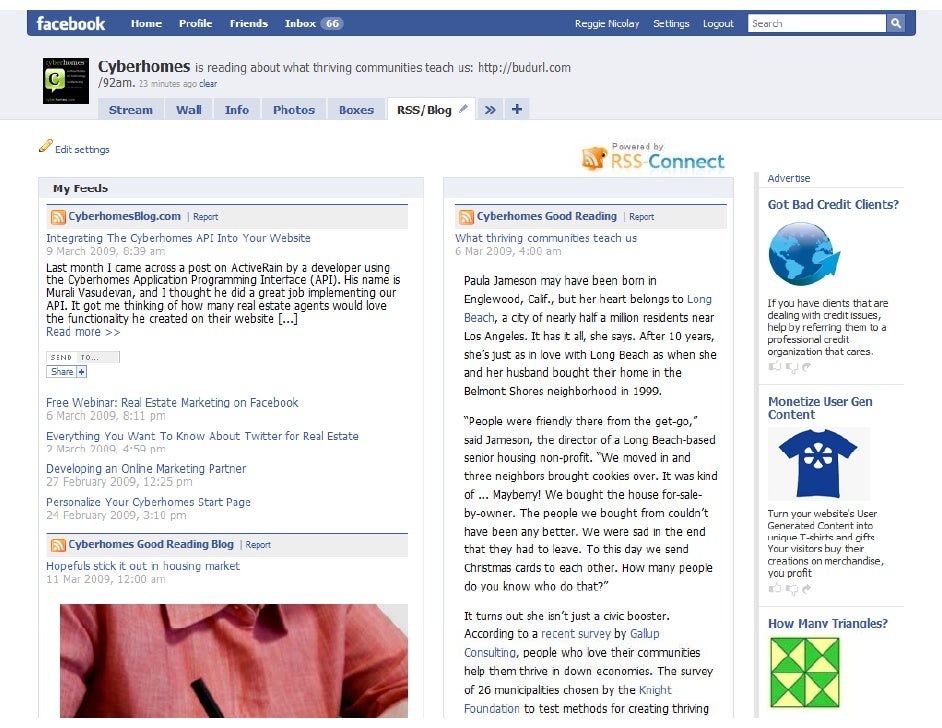Add a new tab with the plus button
Image resolution: width=942 pixels, height=728 pixels.
tap(517, 109)
